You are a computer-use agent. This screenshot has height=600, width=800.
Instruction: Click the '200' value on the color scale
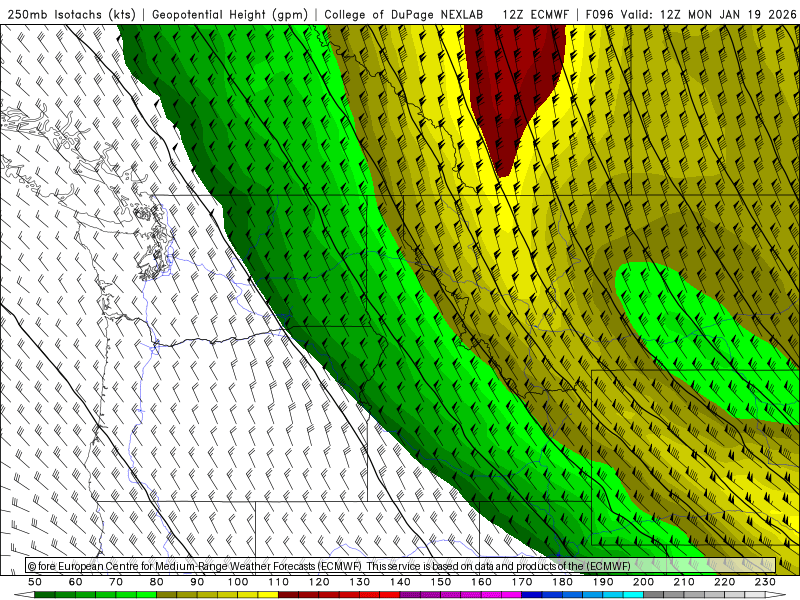tap(644, 582)
